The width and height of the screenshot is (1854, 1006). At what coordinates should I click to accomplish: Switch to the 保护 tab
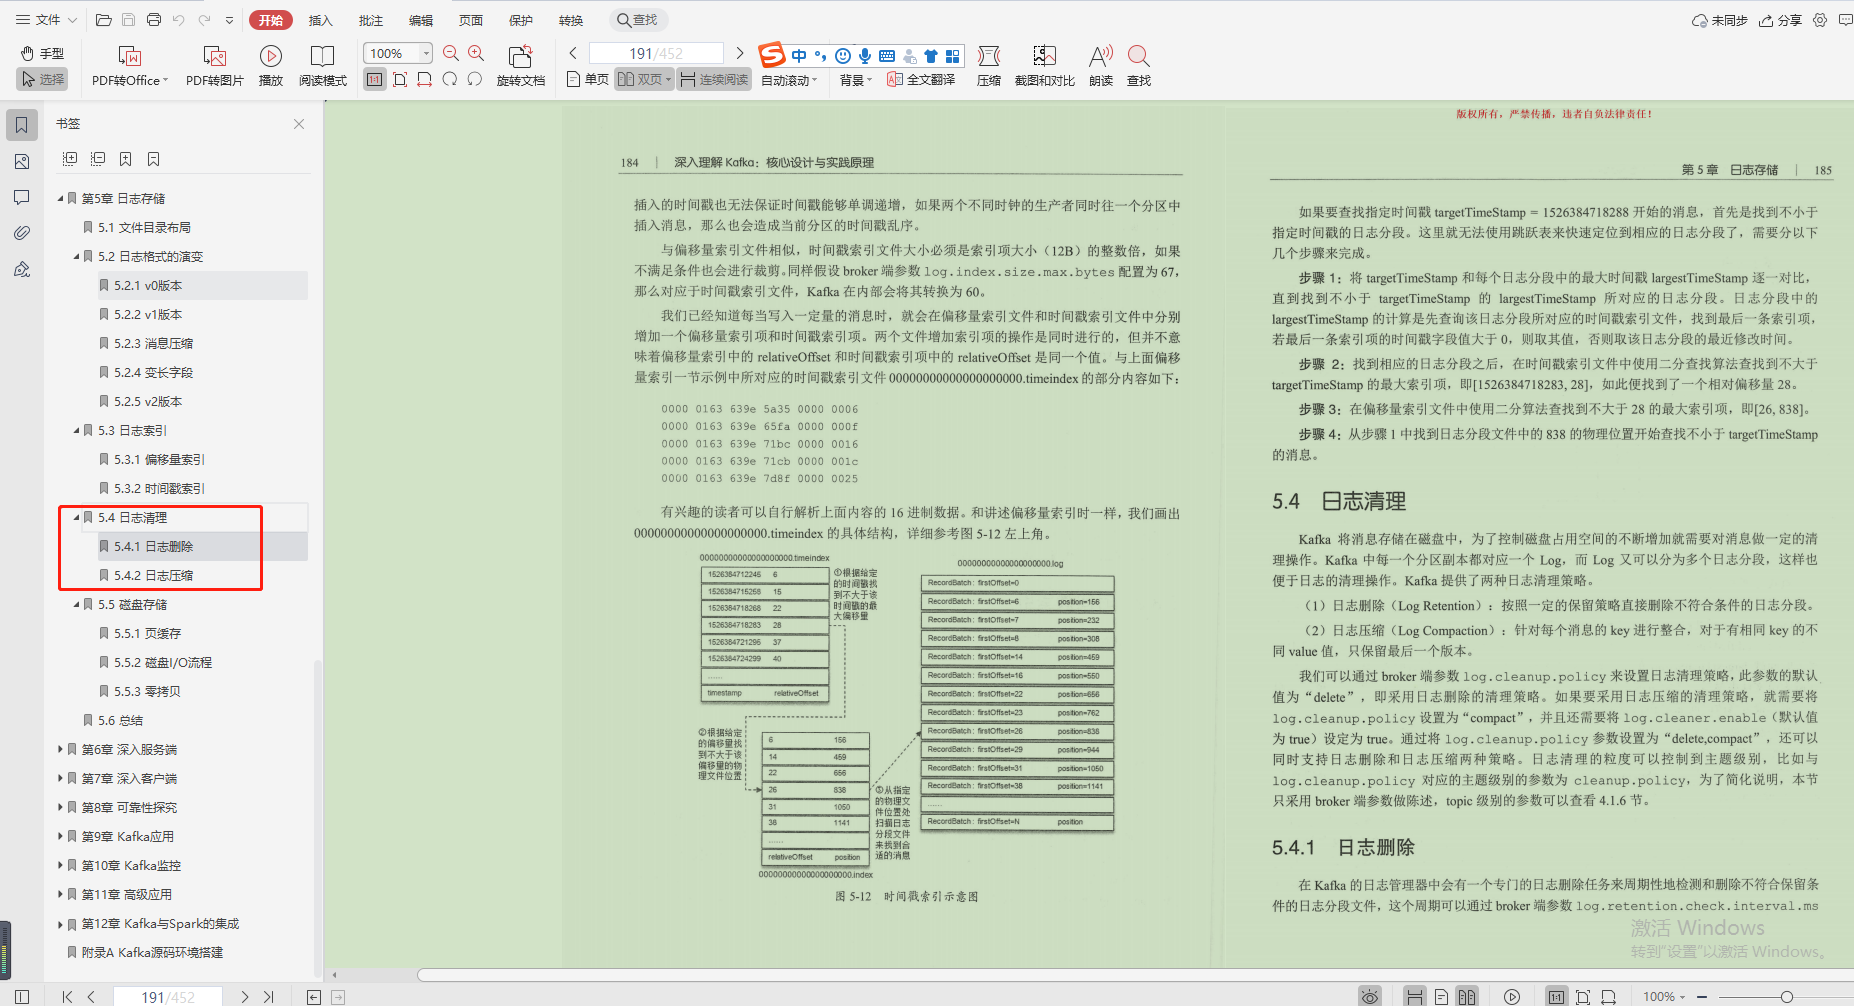point(521,20)
